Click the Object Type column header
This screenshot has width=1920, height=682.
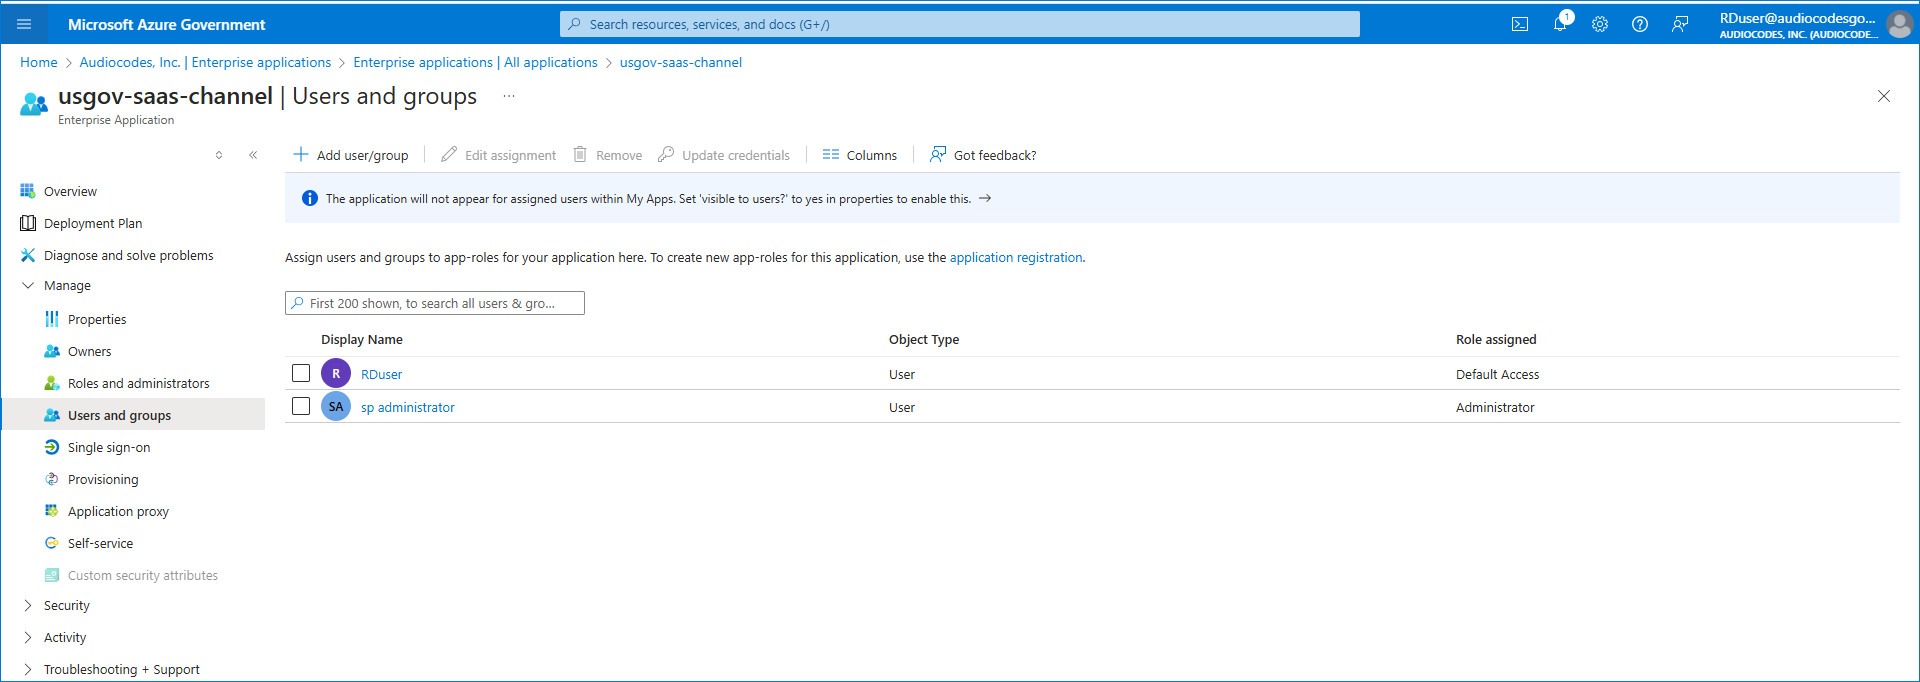[924, 339]
